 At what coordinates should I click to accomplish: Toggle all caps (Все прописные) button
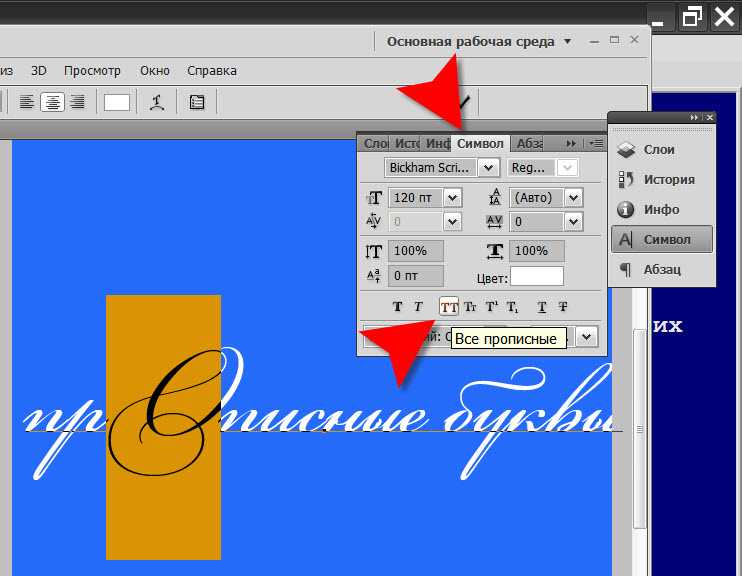(x=449, y=307)
